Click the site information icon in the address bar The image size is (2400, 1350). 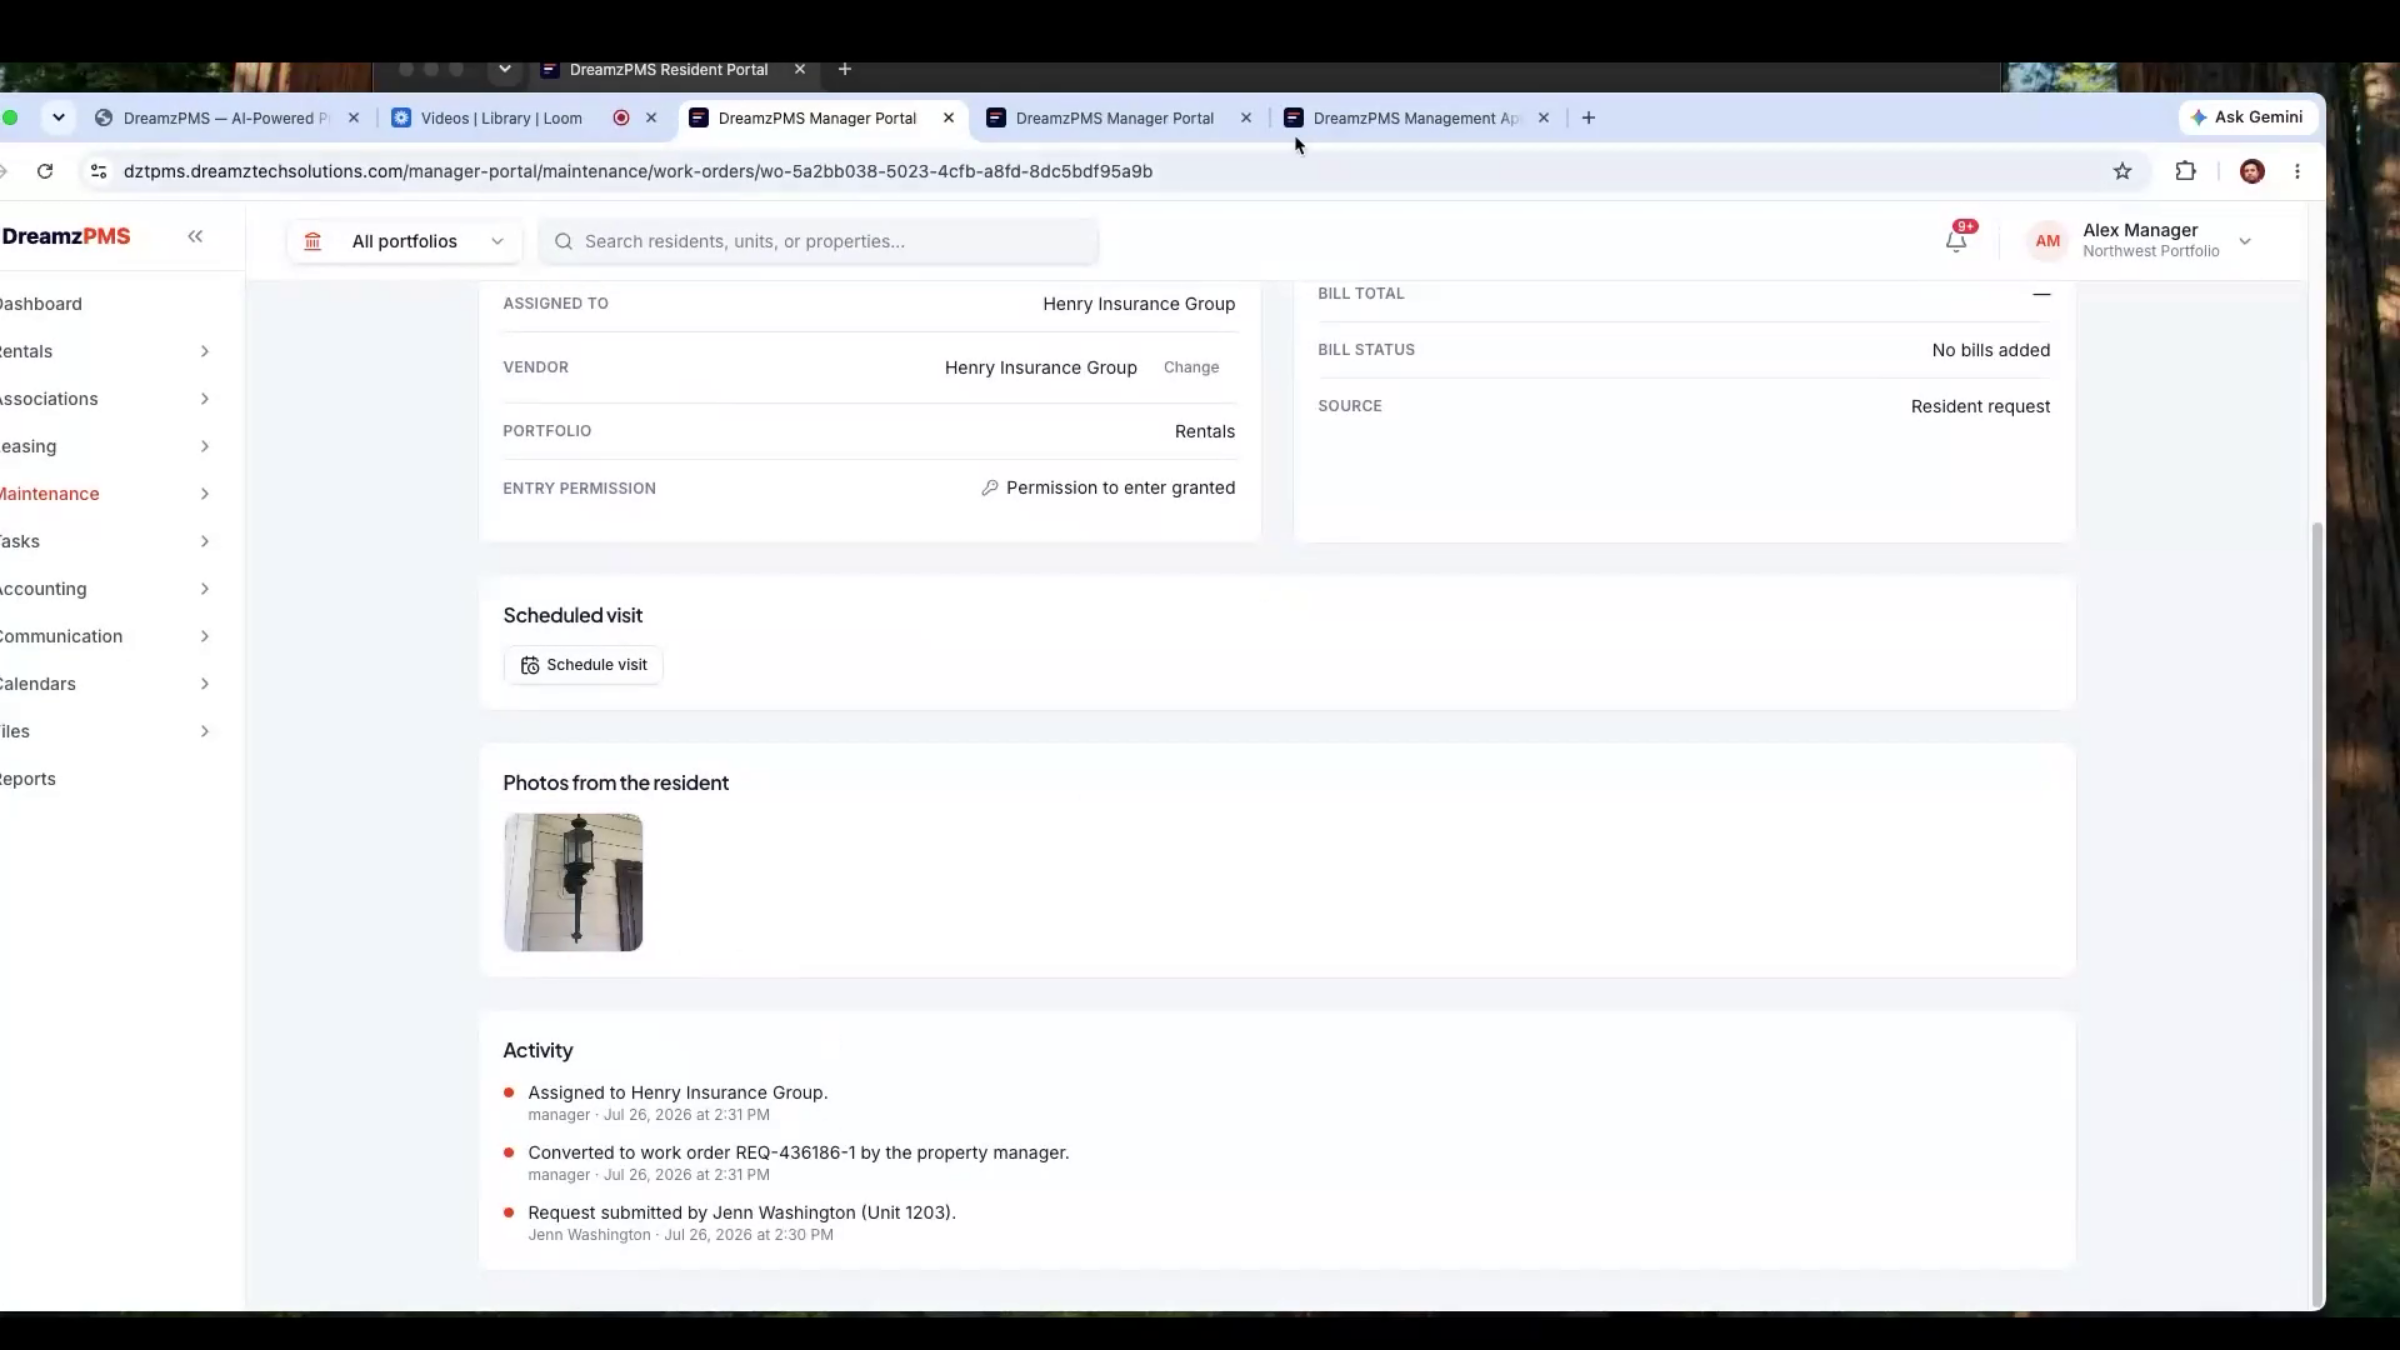[x=98, y=171]
